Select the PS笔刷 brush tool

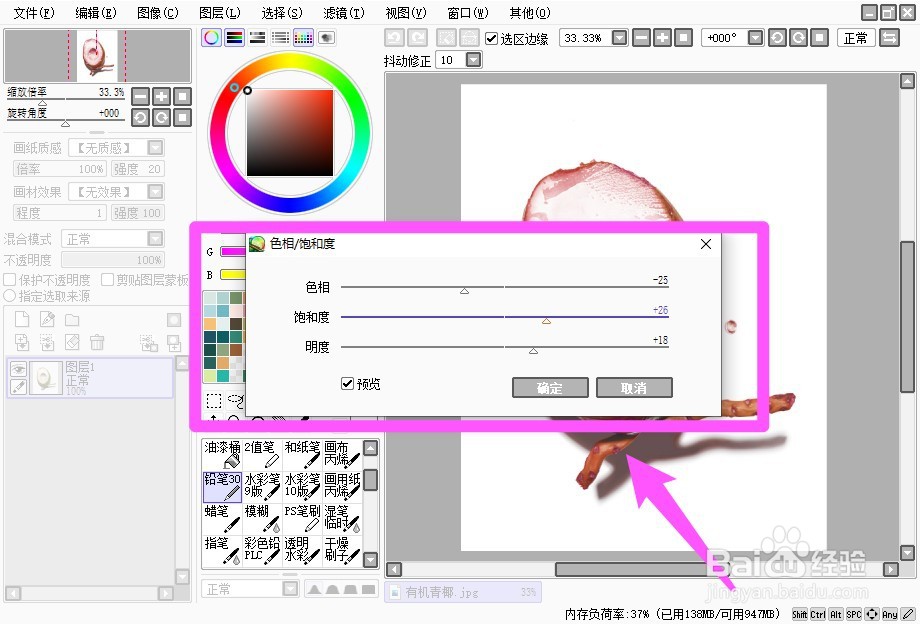coord(302,518)
